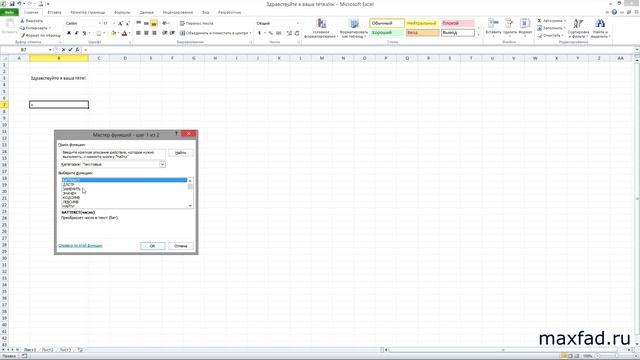
Task: Click the Undo arrow in quick access toolbar
Action: click(19, 4)
